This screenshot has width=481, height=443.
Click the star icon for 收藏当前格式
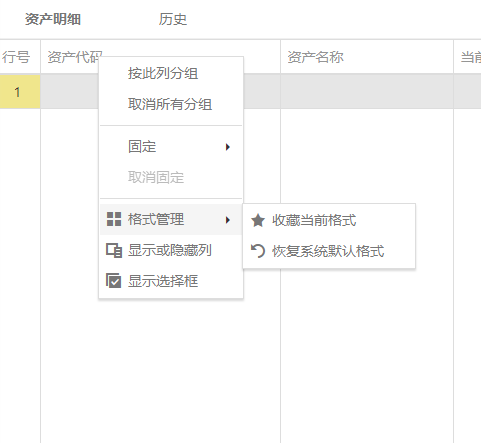click(258, 220)
